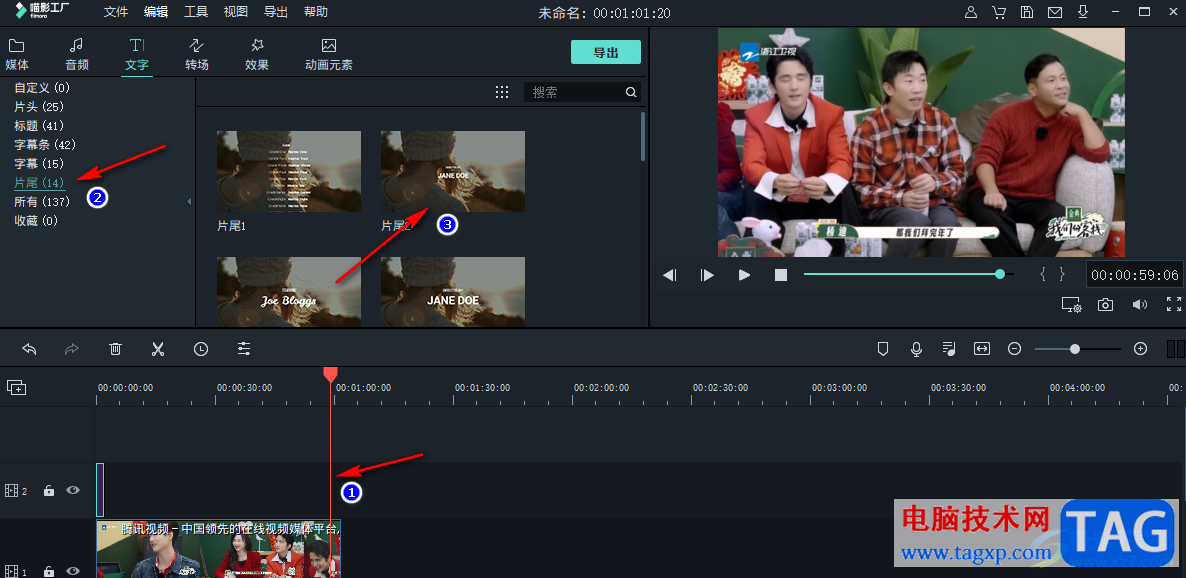Open the 转场 transitions tab
Screen dimensions: 1186x578
click(197, 54)
